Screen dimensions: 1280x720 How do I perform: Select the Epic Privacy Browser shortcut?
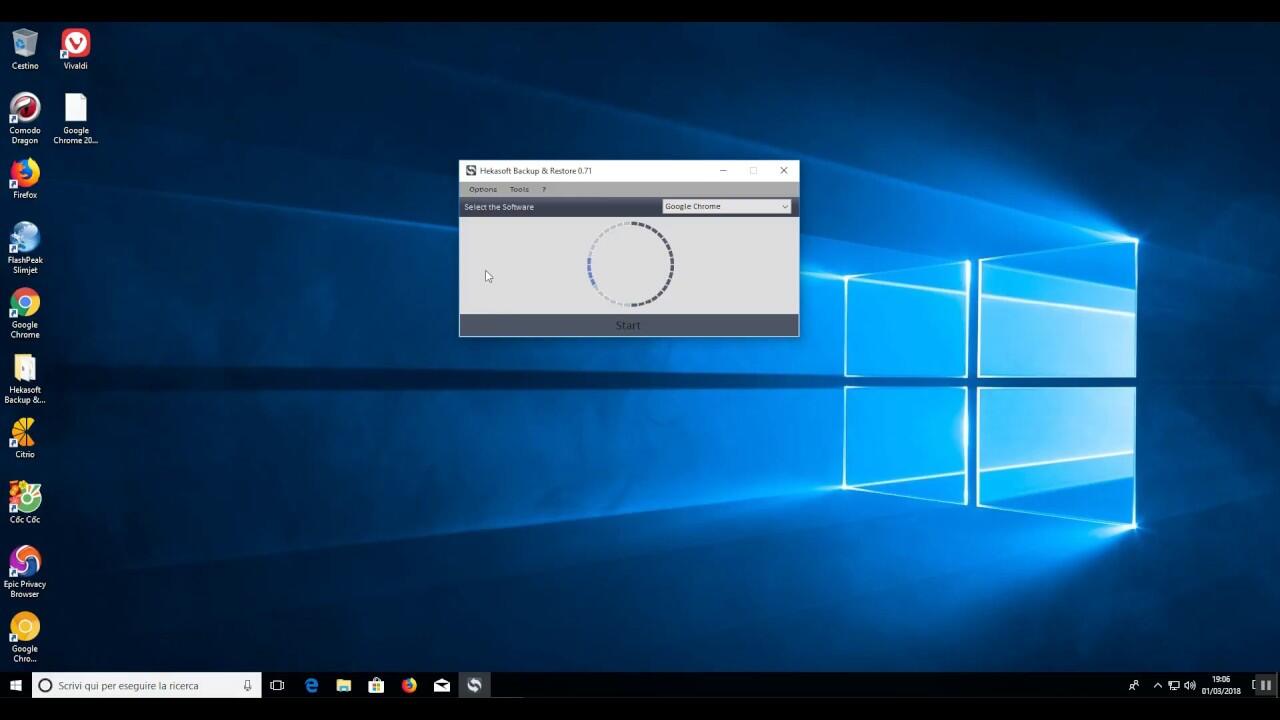coord(25,572)
